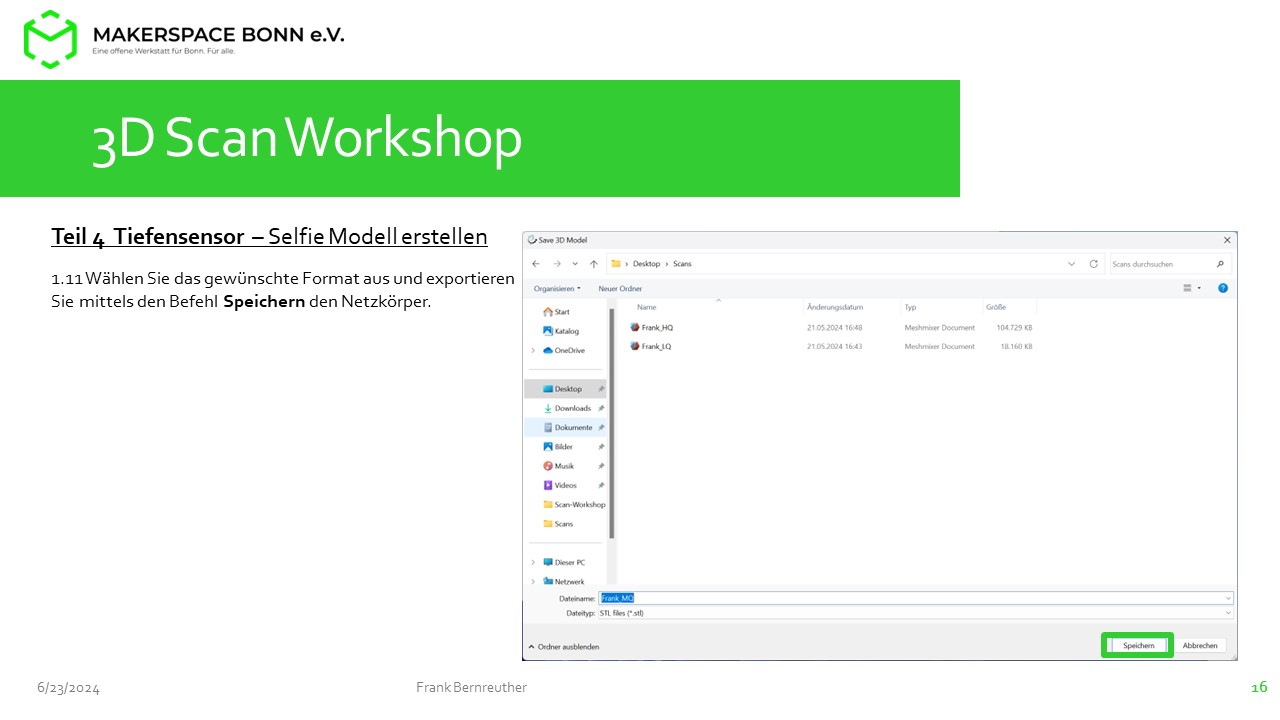Click the Abbrechen button
The height and width of the screenshot is (720, 1280).
coord(1200,646)
